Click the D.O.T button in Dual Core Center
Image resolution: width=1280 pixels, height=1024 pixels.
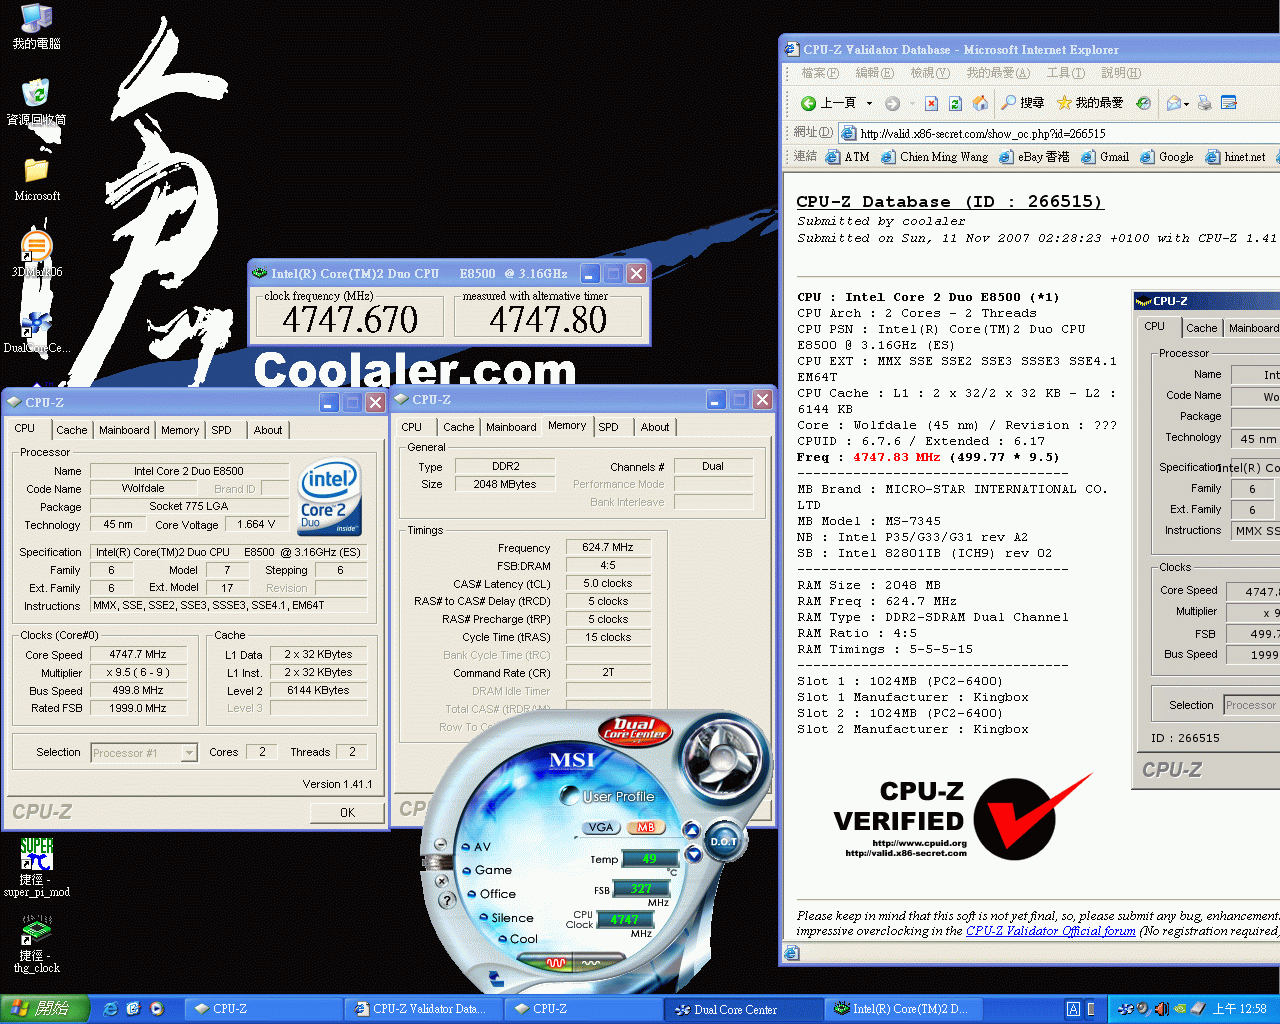724,842
